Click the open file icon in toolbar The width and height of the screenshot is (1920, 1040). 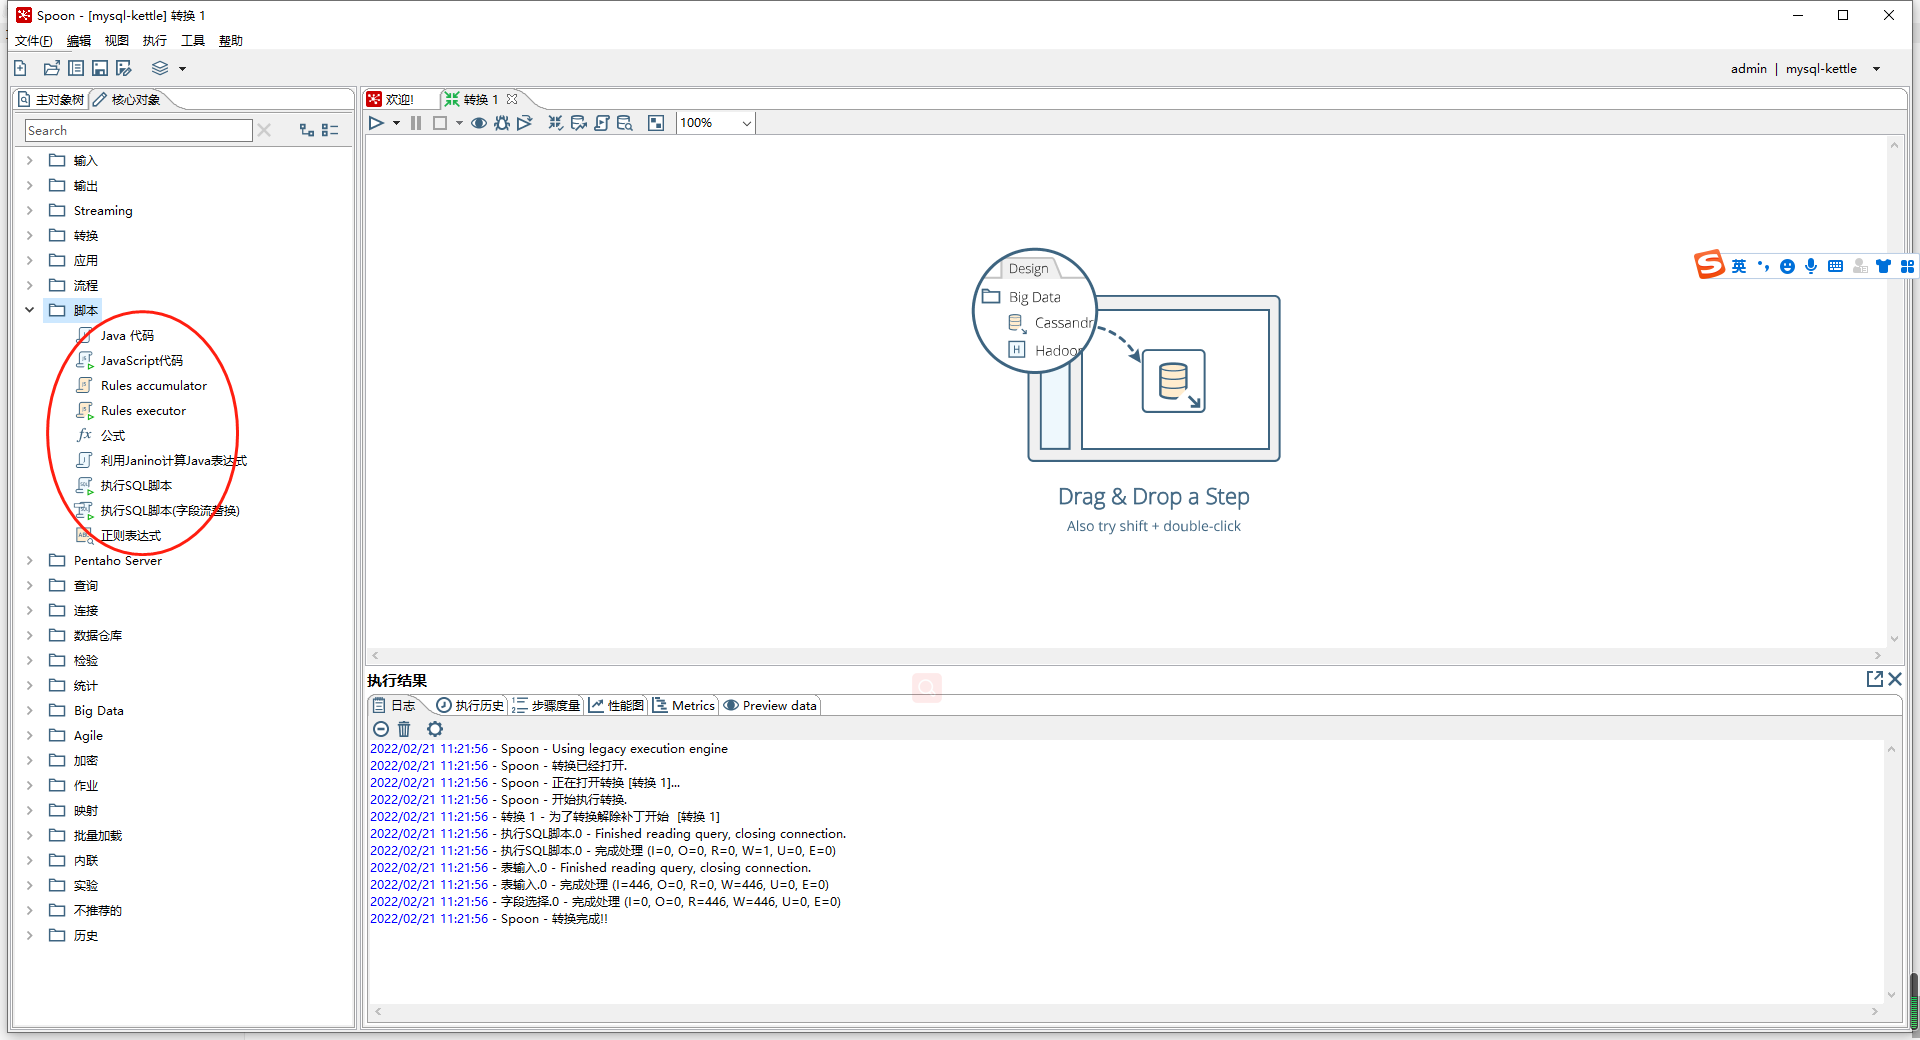52,68
